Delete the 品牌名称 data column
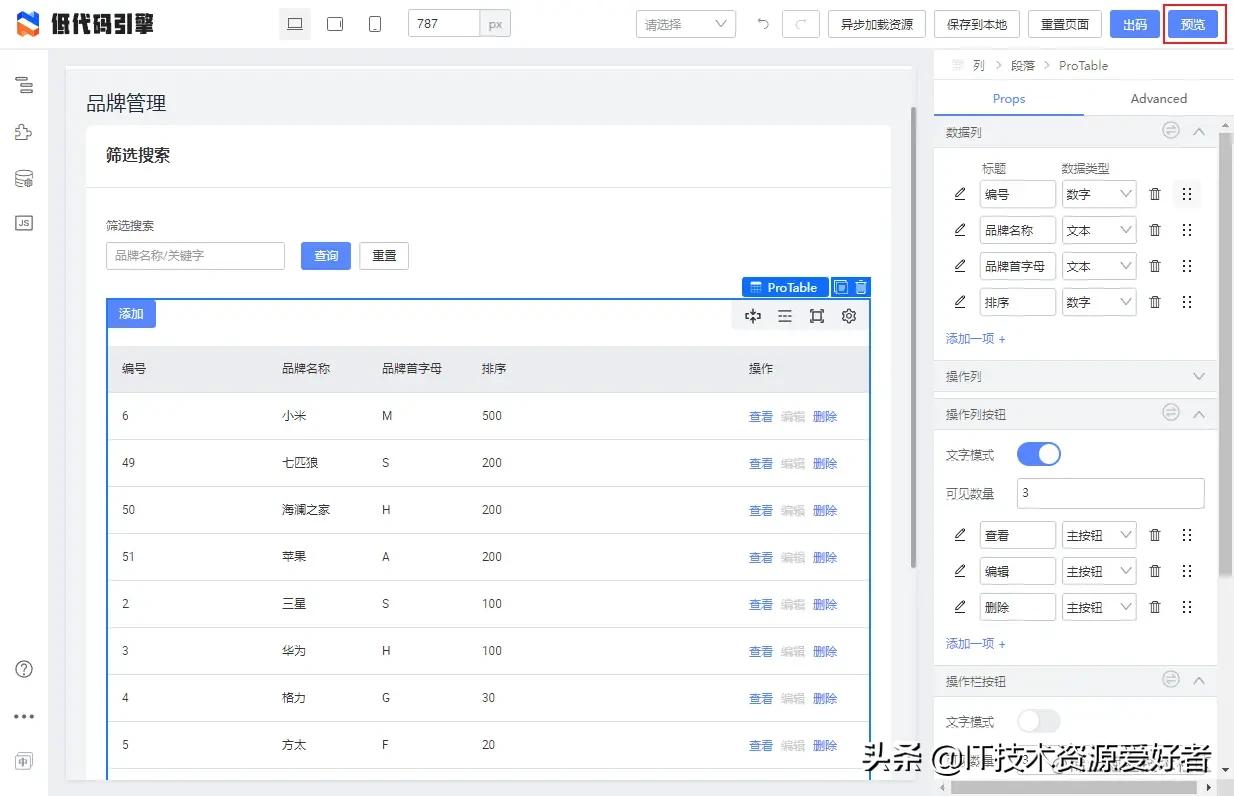The width and height of the screenshot is (1234, 796). click(x=1155, y=230)
